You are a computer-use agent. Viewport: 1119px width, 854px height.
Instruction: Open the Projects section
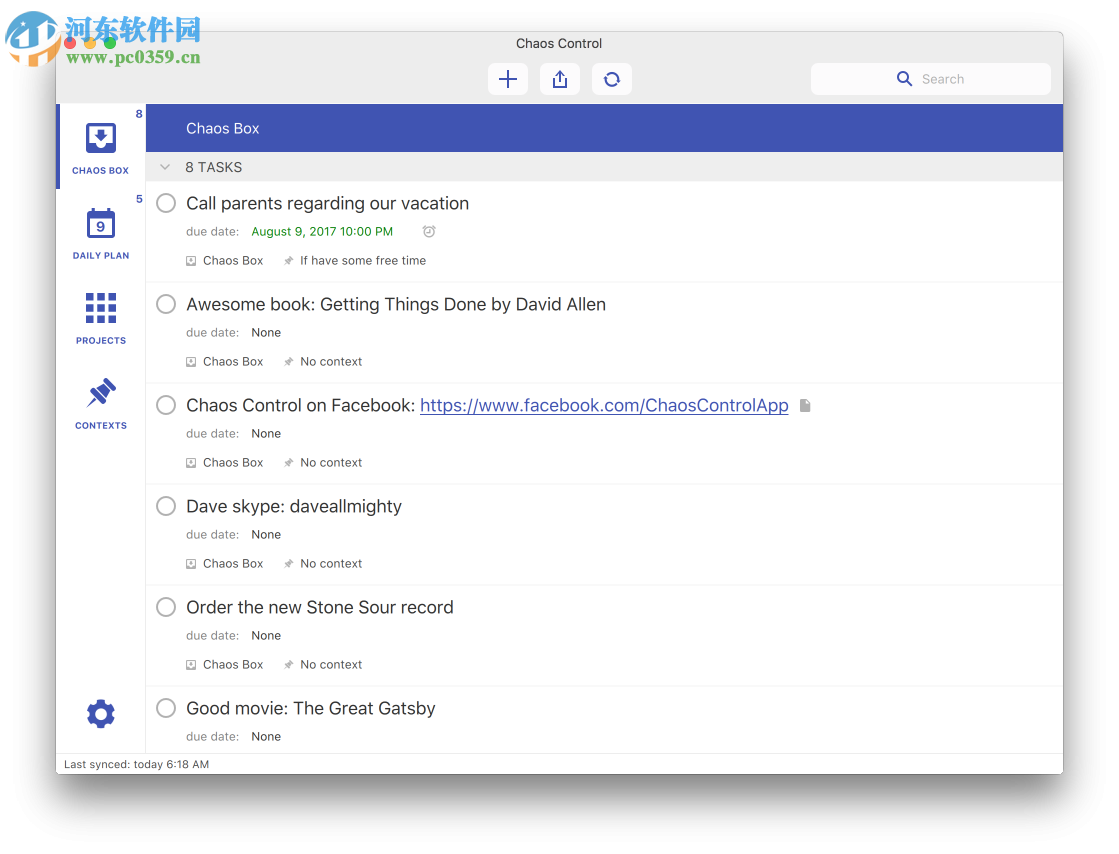(100, 317)
